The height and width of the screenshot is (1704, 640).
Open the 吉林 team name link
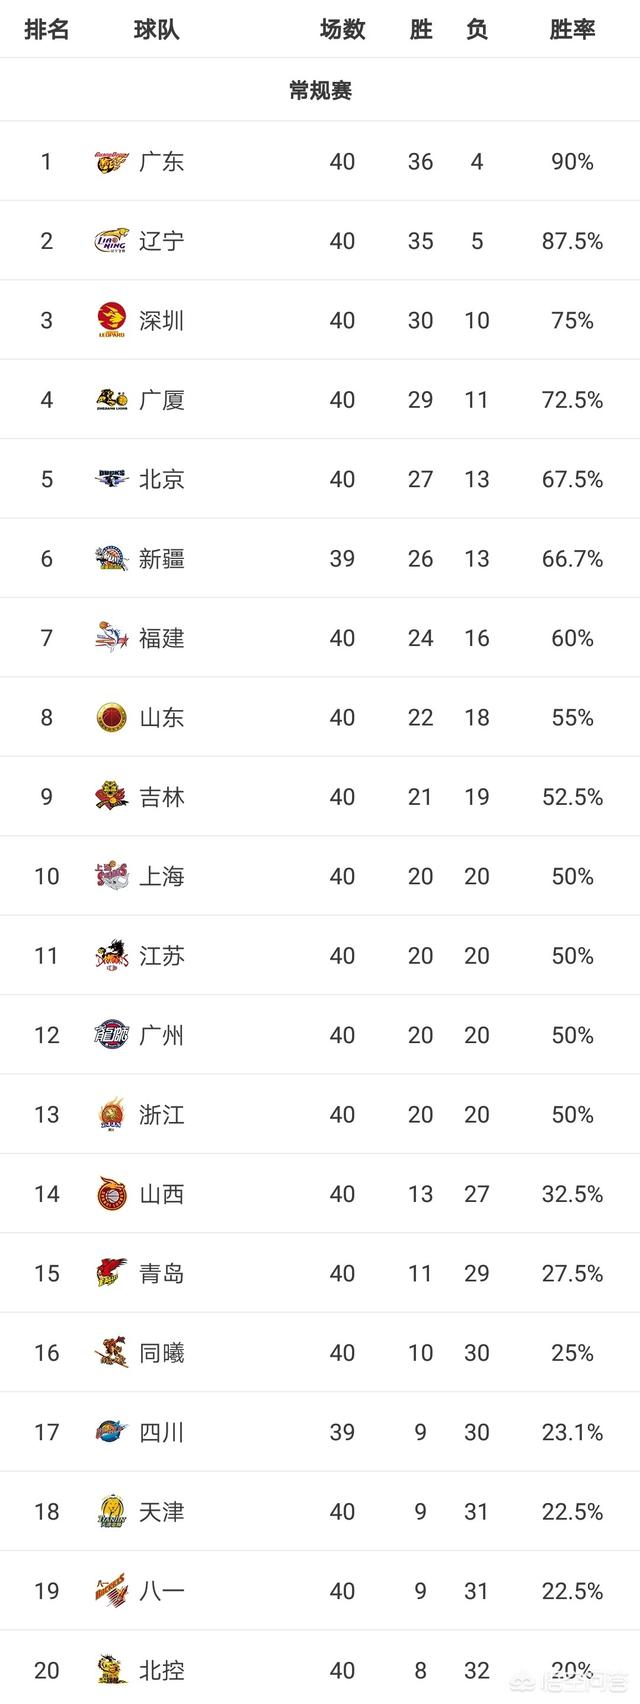[x=162, y=797]
